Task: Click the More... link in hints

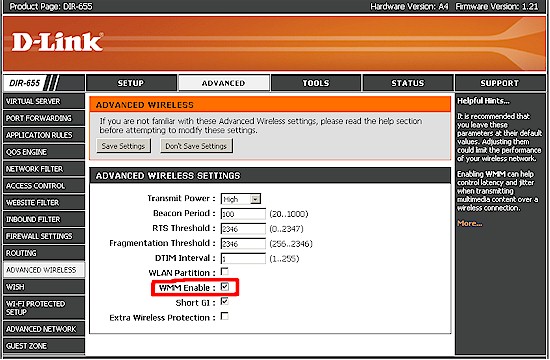Action: [x=470, y=224]
